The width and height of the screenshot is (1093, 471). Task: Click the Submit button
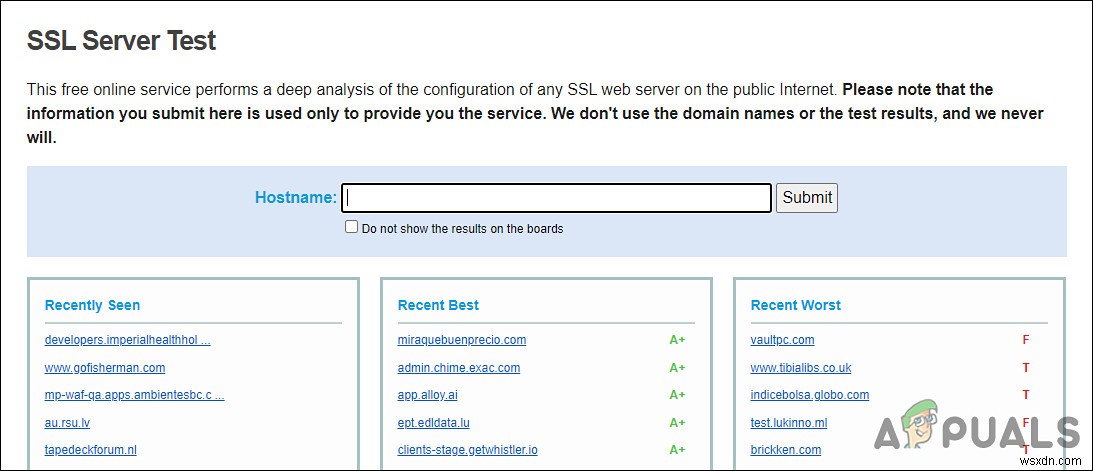(807, 198)
